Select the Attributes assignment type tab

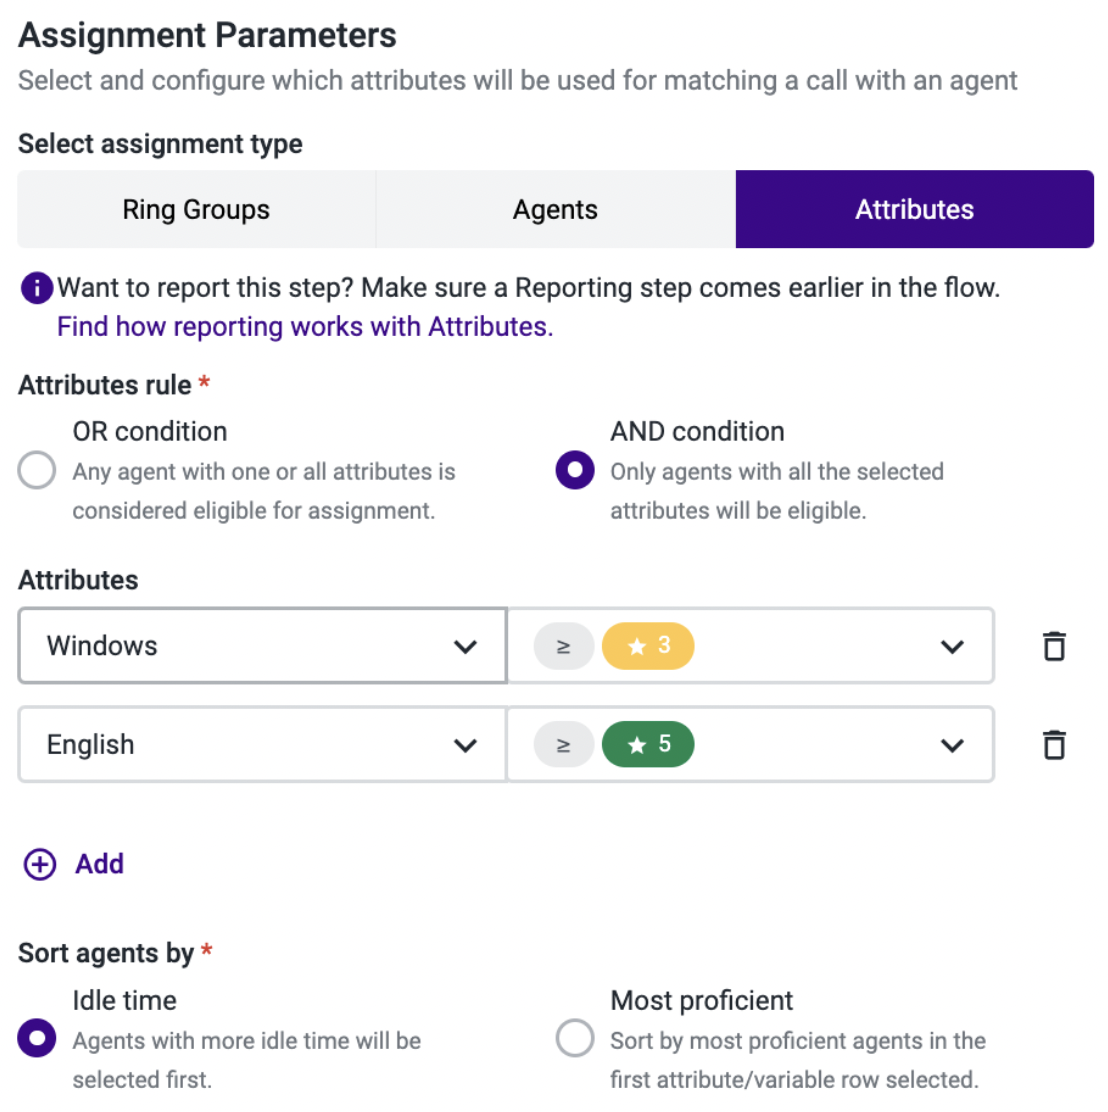pyautogui.click(x=914, y=209)
